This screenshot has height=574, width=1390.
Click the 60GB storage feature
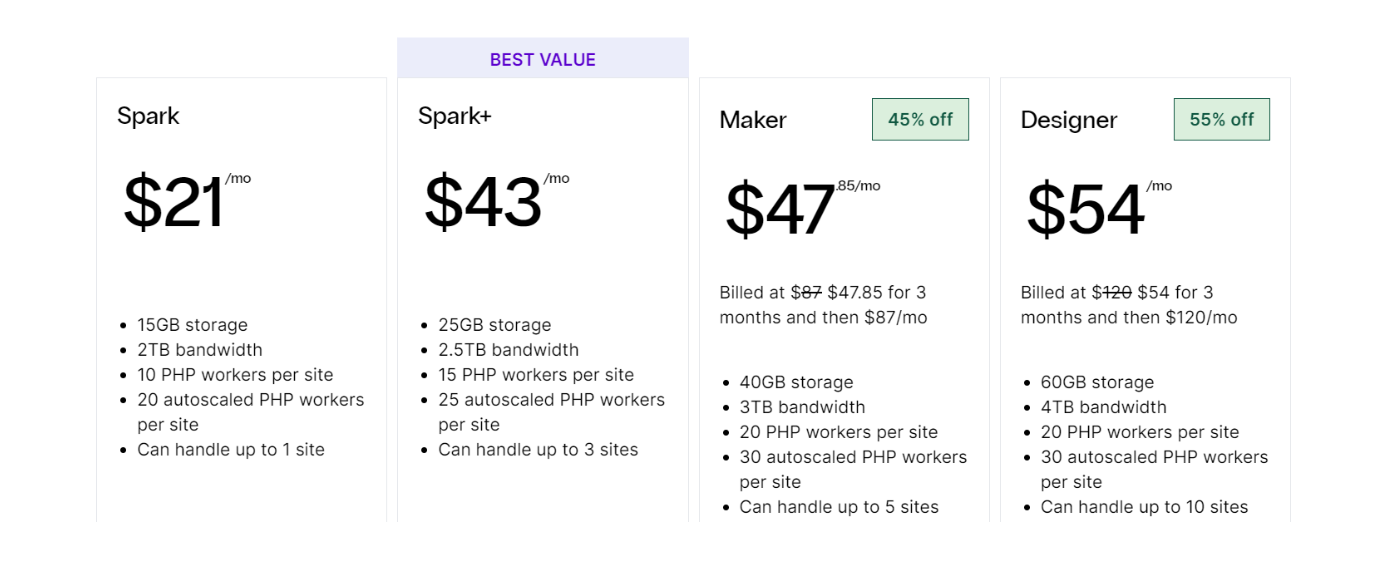pos(1097,382)
